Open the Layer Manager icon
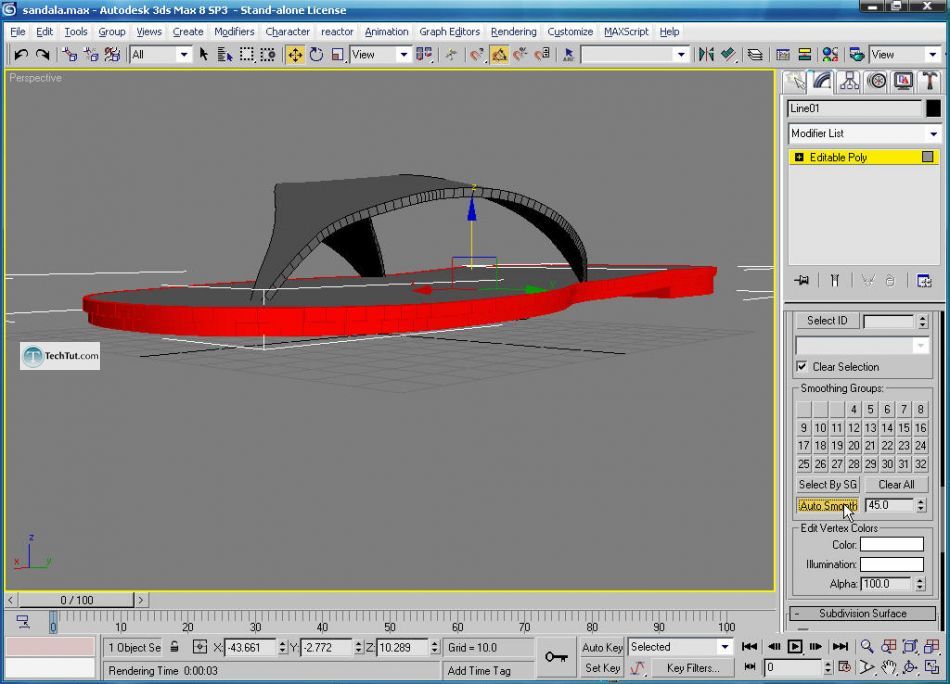The image size is (950, 684). [755, 55]
